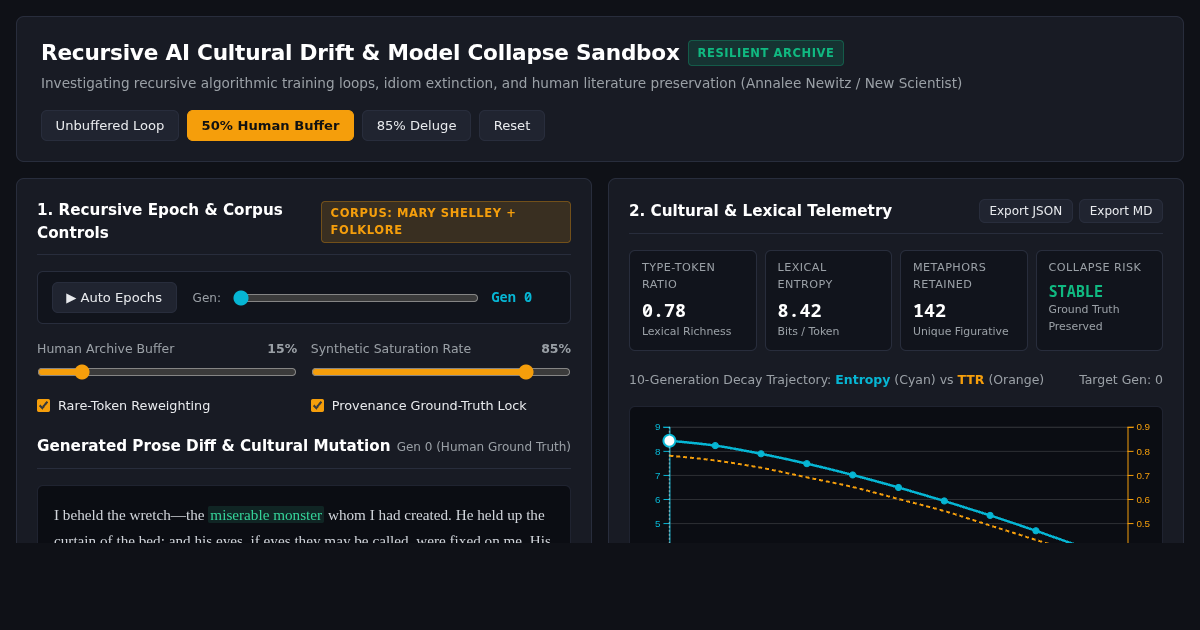1200x630 pixels.
Task: Click the TTR (Orange) legend label
Action: (1000, 380)
